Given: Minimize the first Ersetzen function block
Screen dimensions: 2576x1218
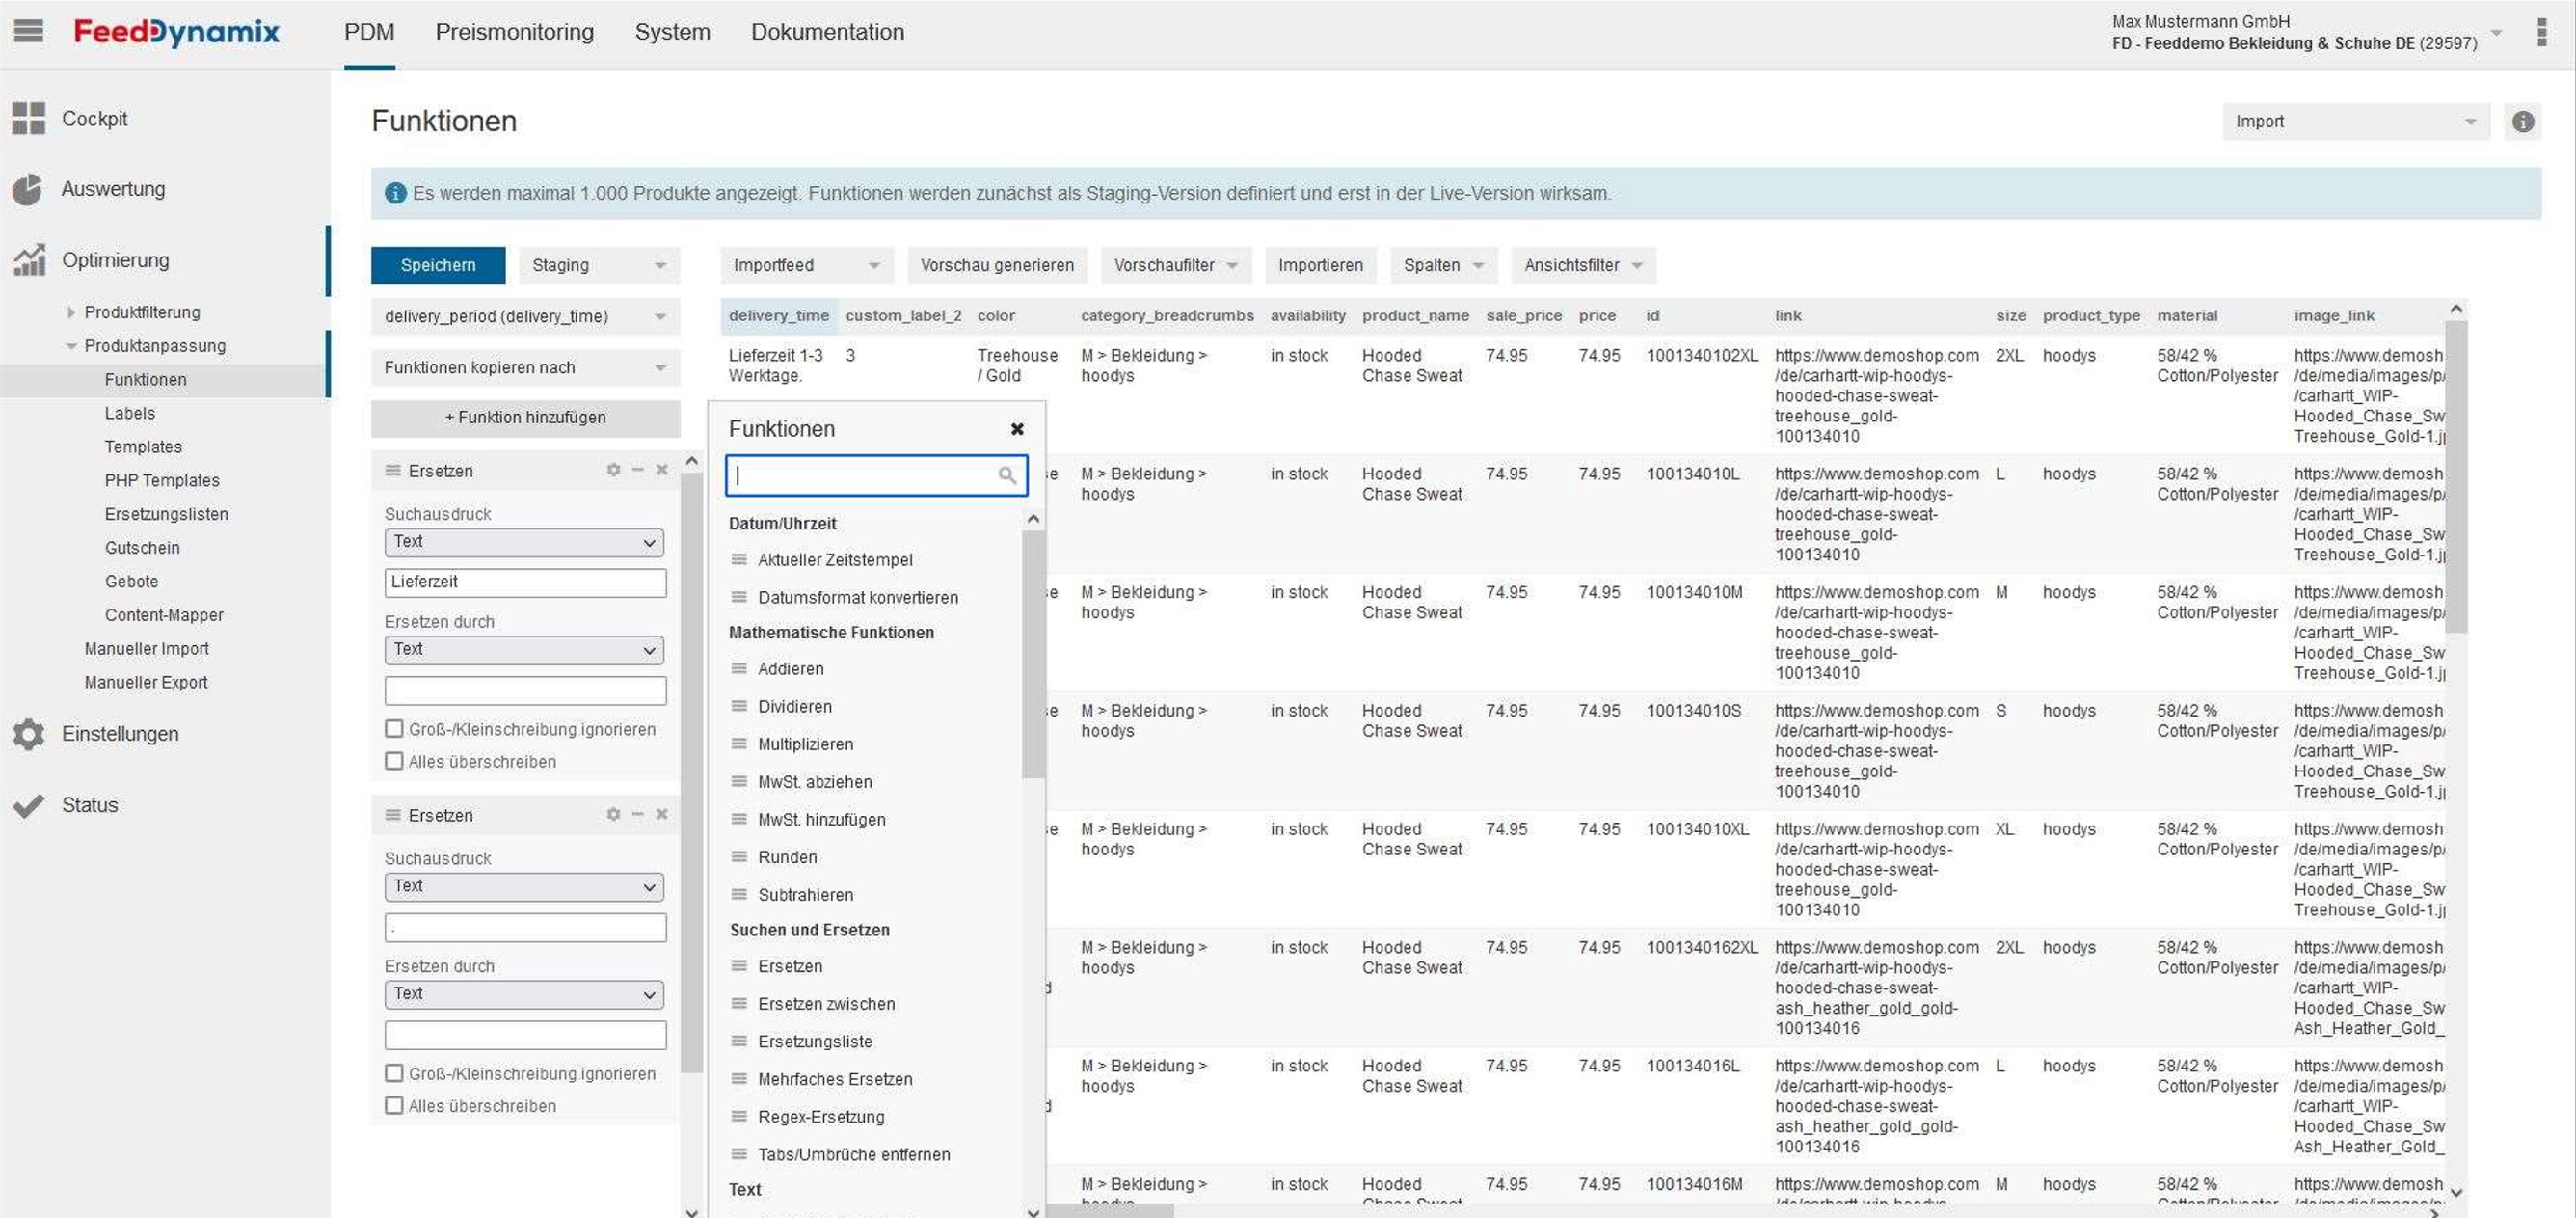Looking at the screenshot, I should click(637, 470).
